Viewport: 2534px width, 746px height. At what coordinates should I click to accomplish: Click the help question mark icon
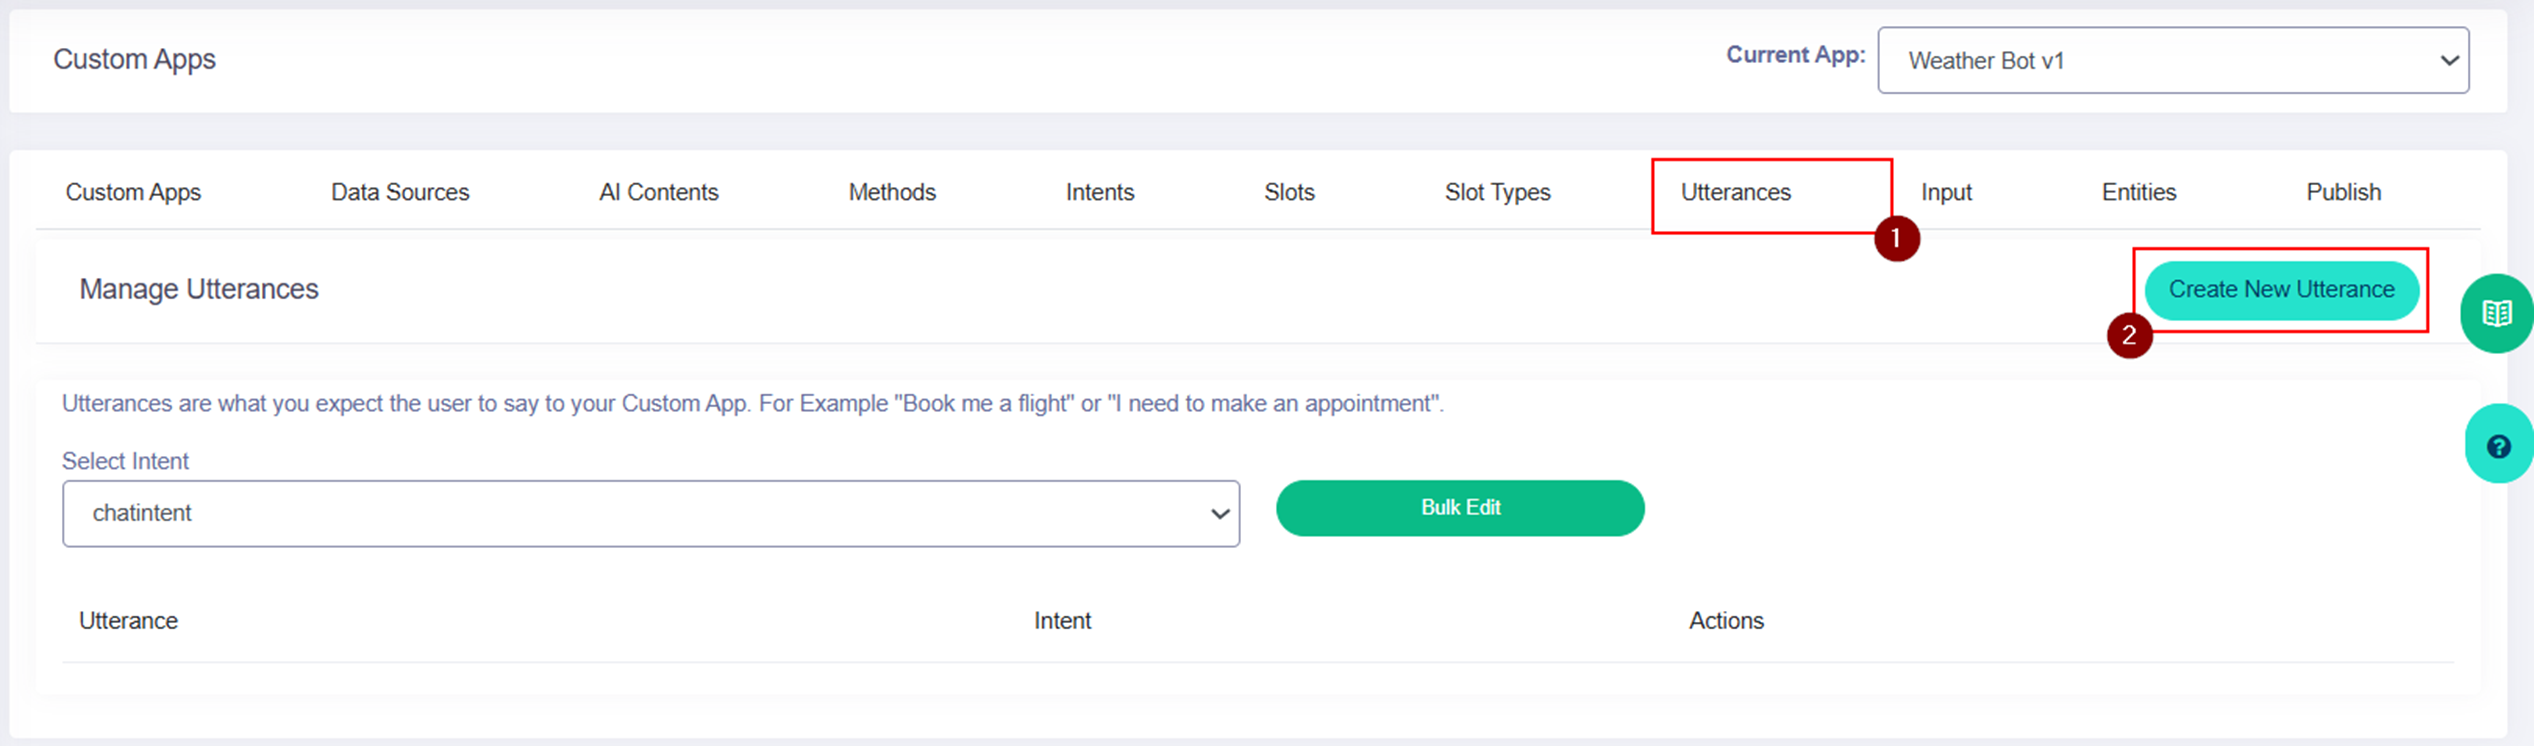[2498, 446]
